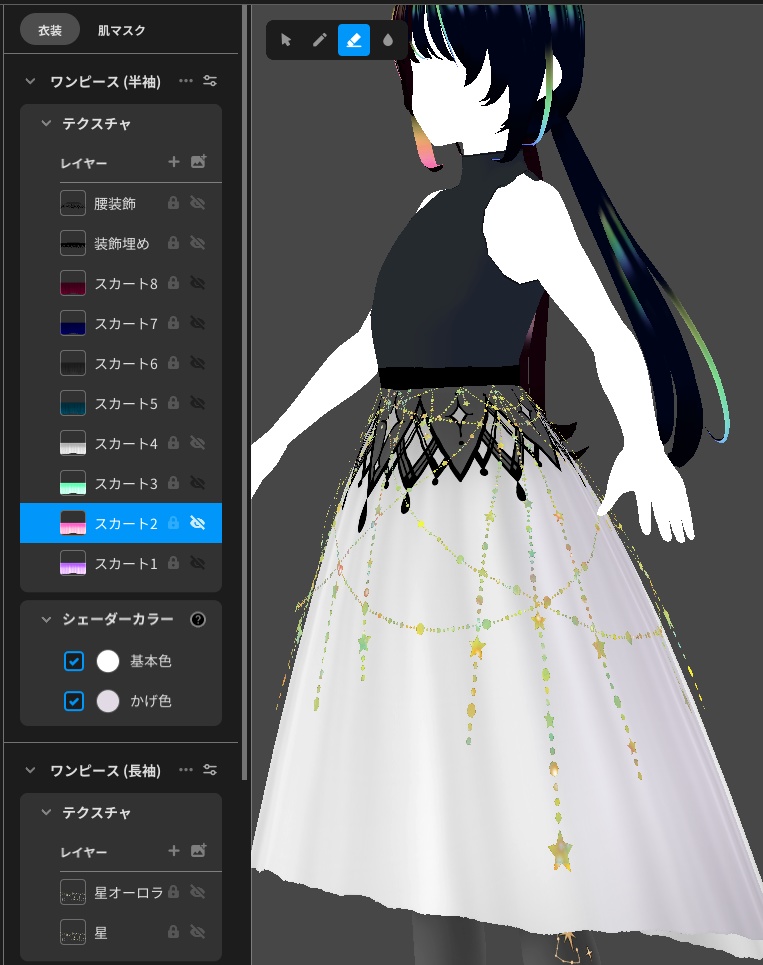Collapse the シェーダーカラー section
This screenshot has height=965, width=763.
point(46,619)
